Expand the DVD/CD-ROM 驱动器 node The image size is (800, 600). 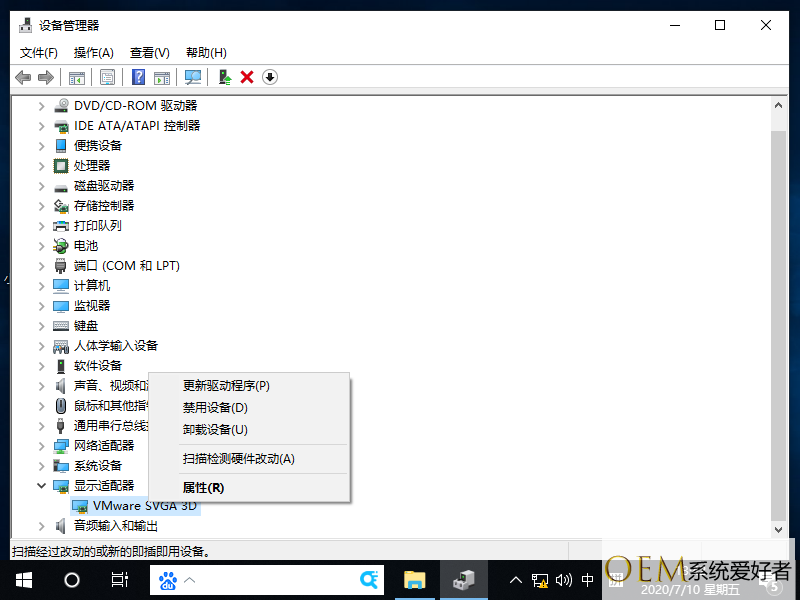point(41,105)
